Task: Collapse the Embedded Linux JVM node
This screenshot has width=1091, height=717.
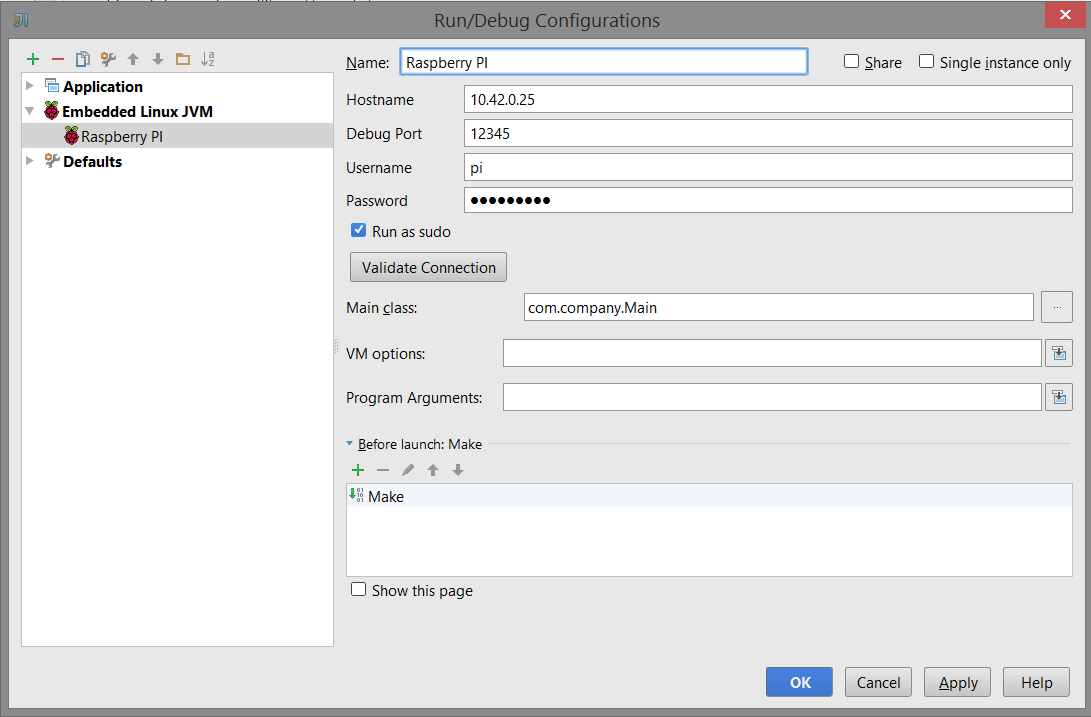Action: (30, 111)
